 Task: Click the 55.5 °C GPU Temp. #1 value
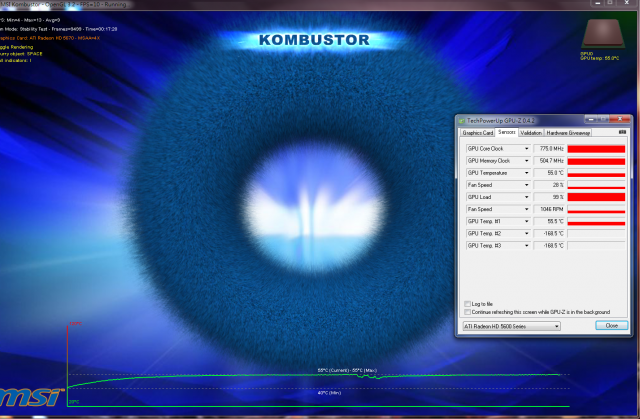coord(549,222)
